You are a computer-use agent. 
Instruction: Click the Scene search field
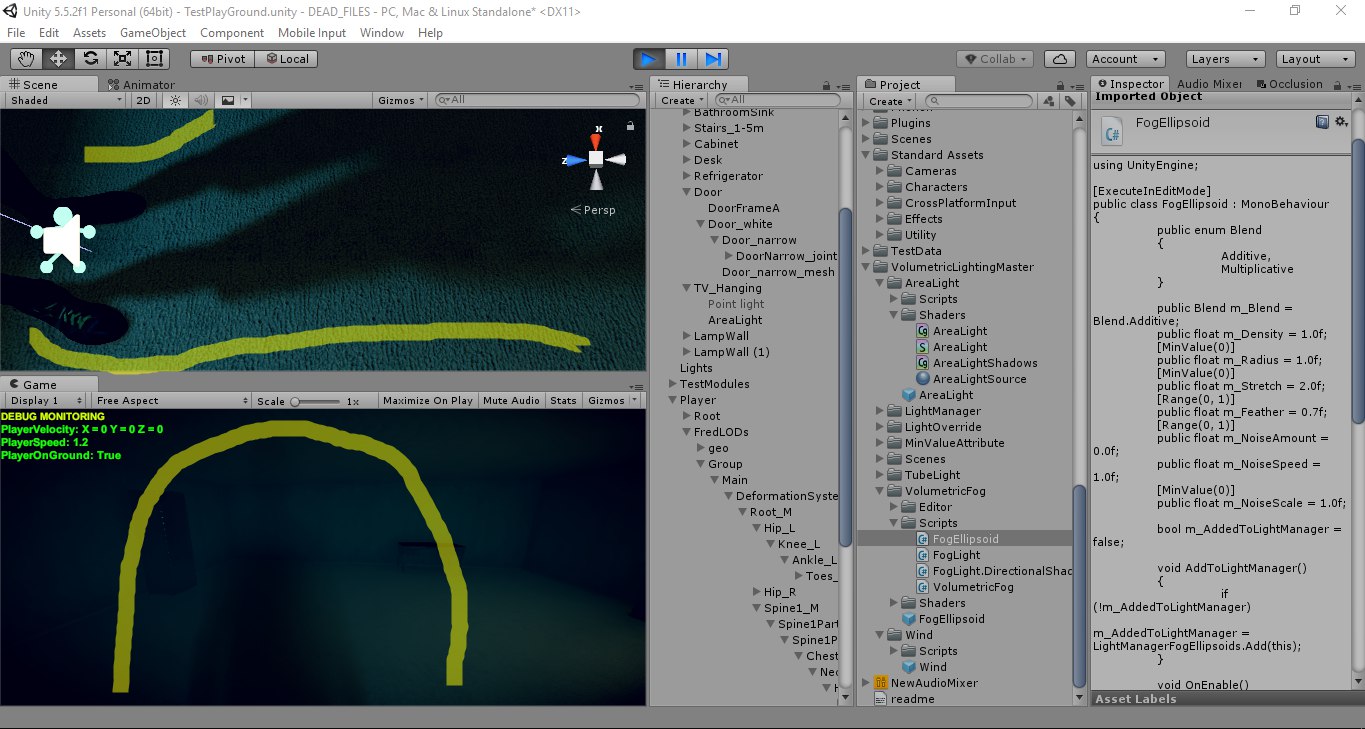click(x=535, y=100)
